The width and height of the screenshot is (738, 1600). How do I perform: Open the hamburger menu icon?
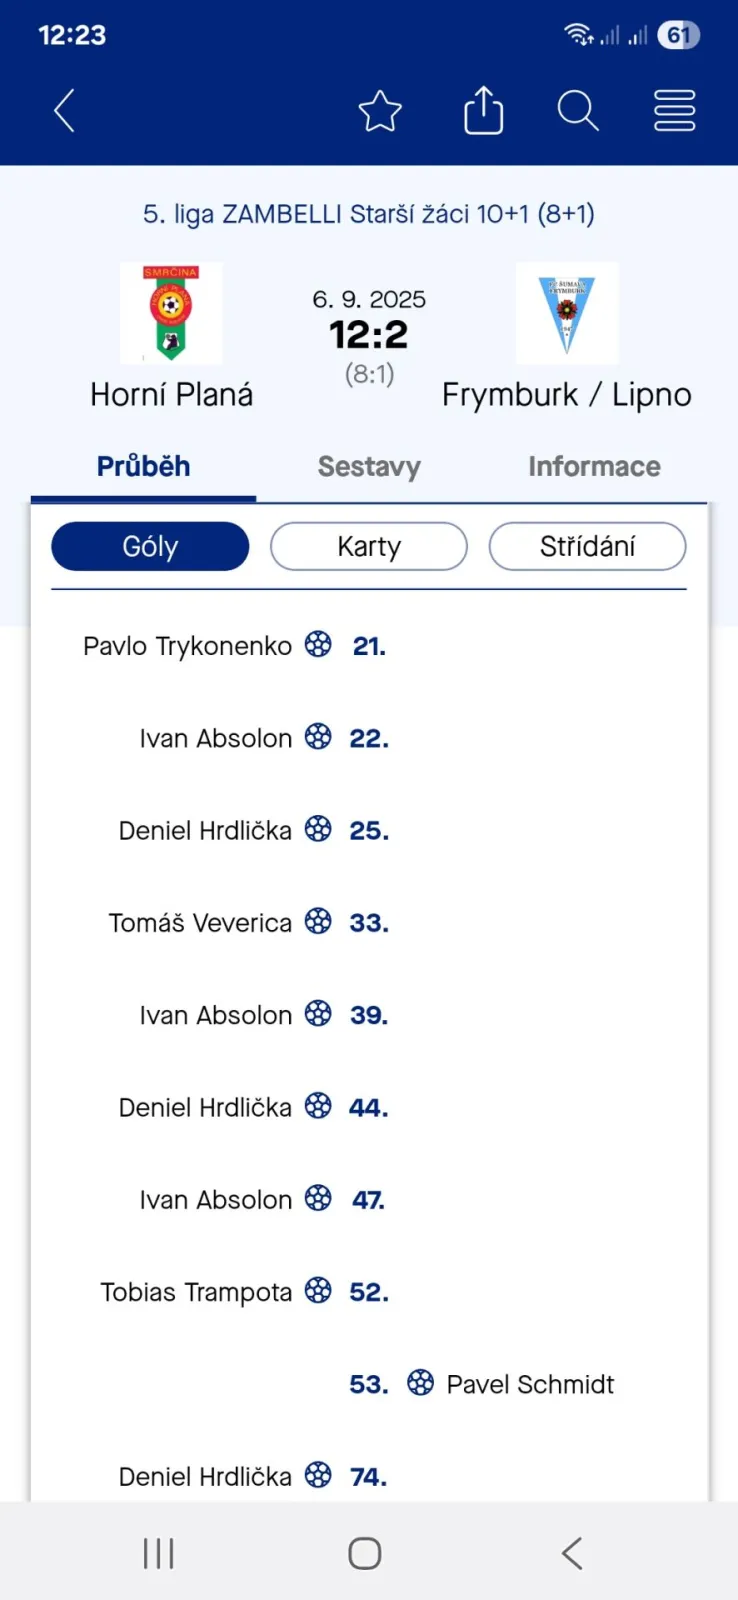[x=674, y=111]
